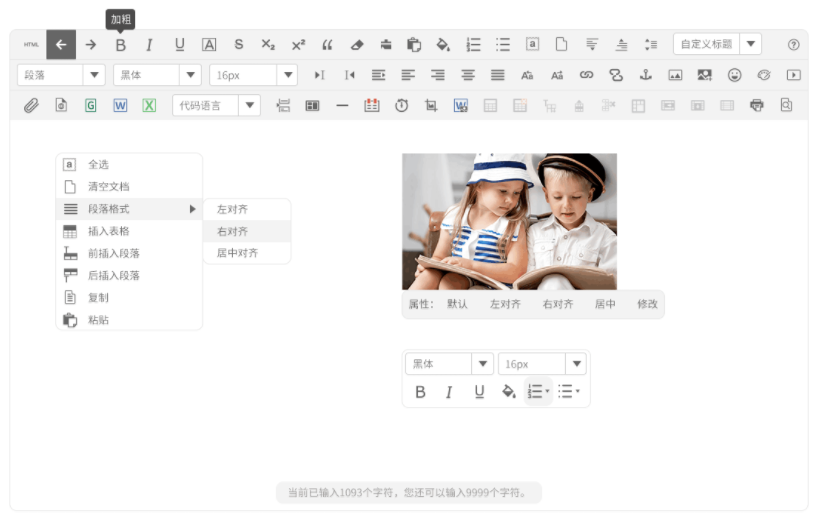This screenshot has width=814, height=531.
Task: Click the select all toolbar icon
Action: pyautogui.click(x=532, y=44)
